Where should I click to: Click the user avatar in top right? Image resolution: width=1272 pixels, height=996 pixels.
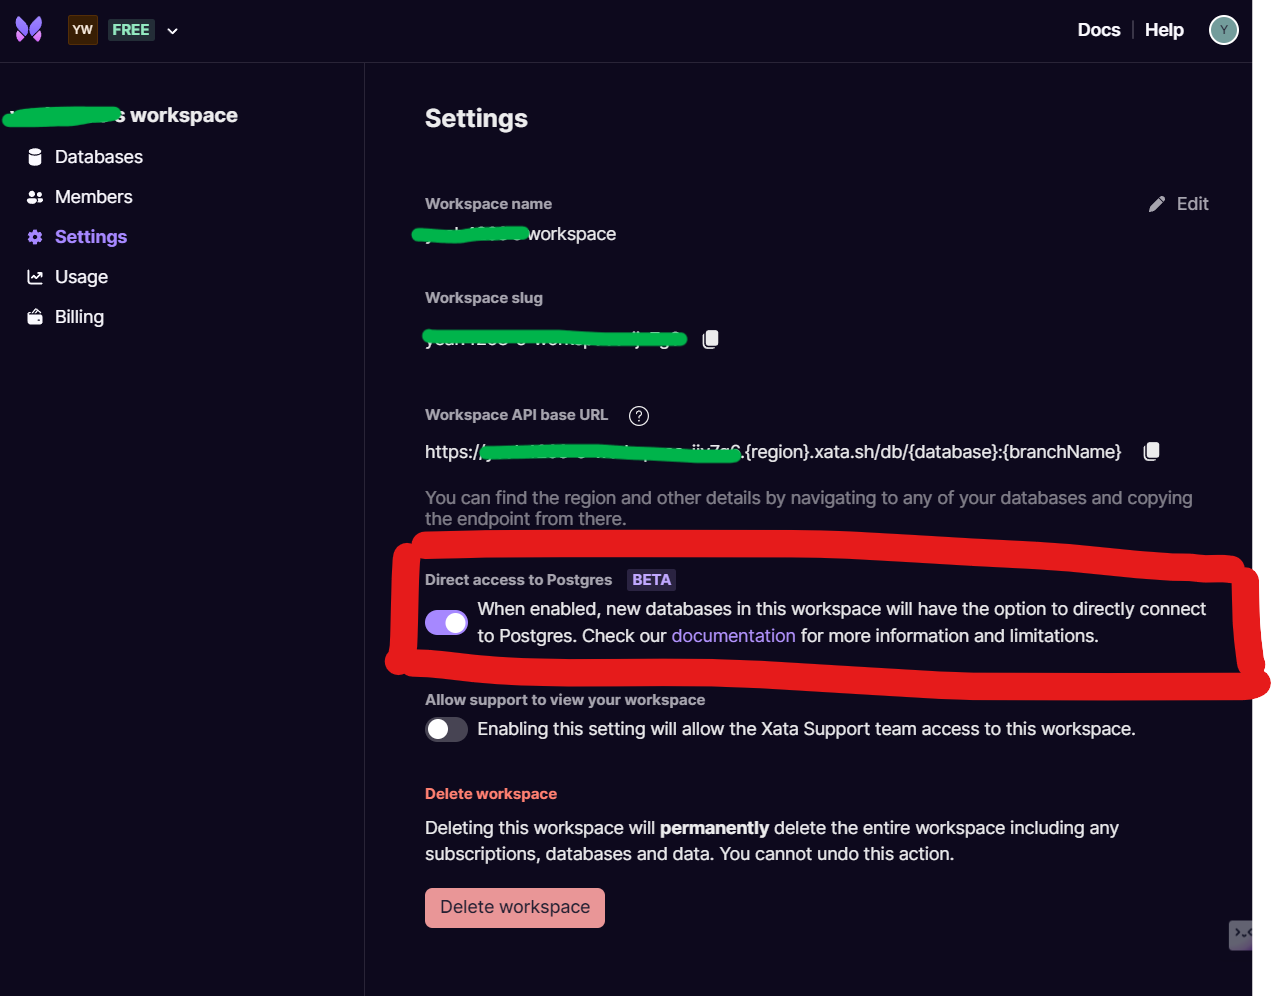1223,30
